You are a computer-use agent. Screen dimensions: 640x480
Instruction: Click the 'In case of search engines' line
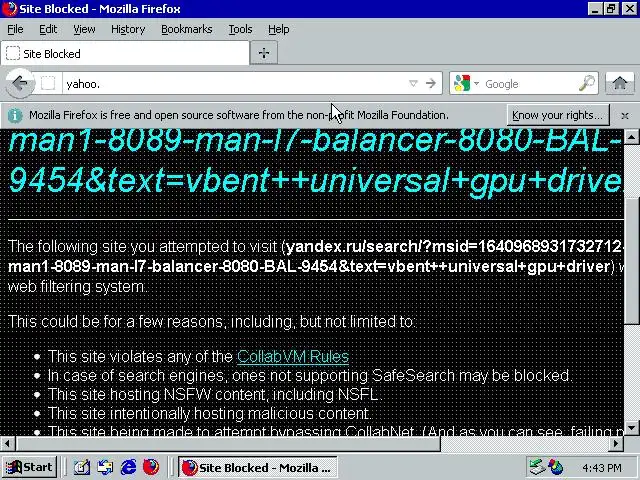309,376
